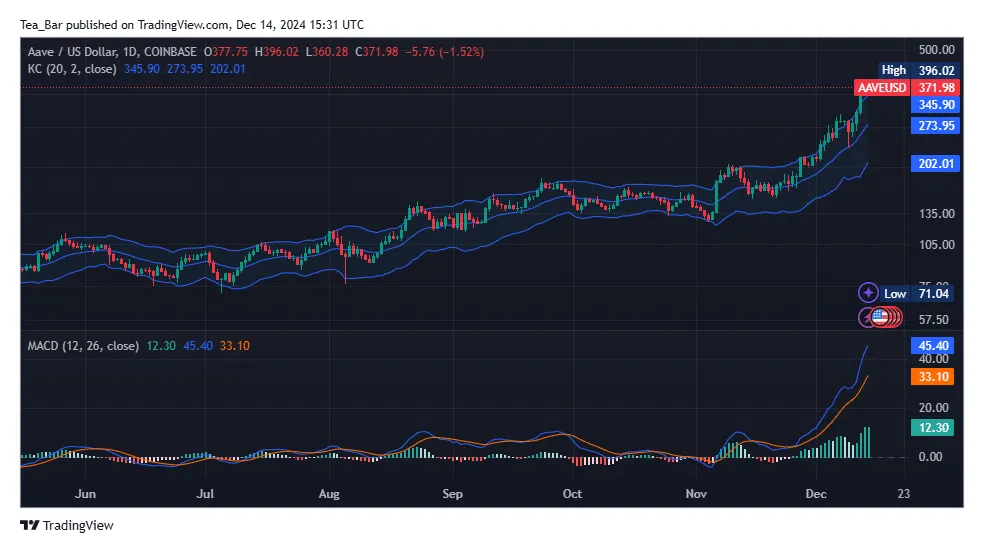Click the Sep label on time axis
The width and height of the screenshot is (984, 553).
tap(452, 494)
